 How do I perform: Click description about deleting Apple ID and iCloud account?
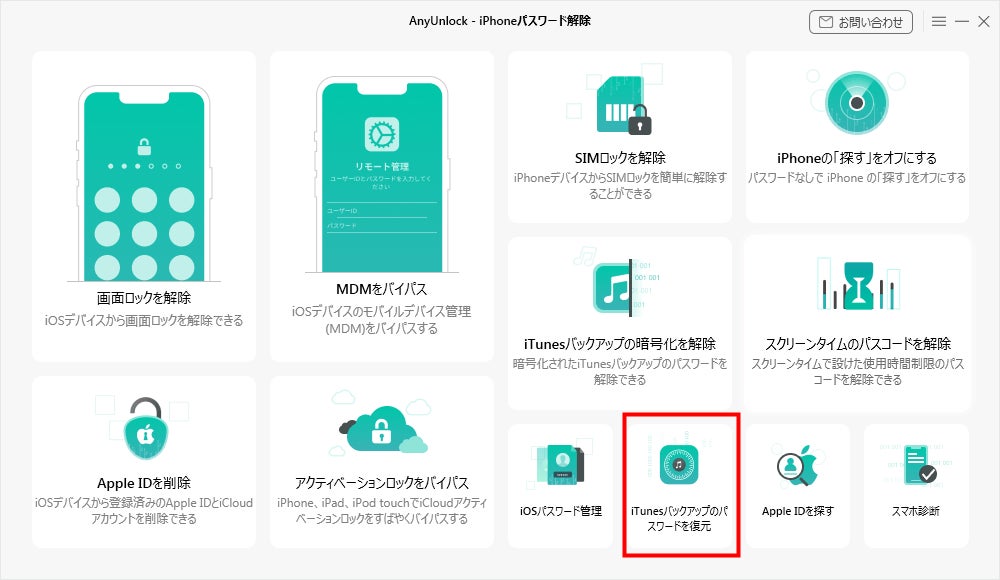(144, 511)
